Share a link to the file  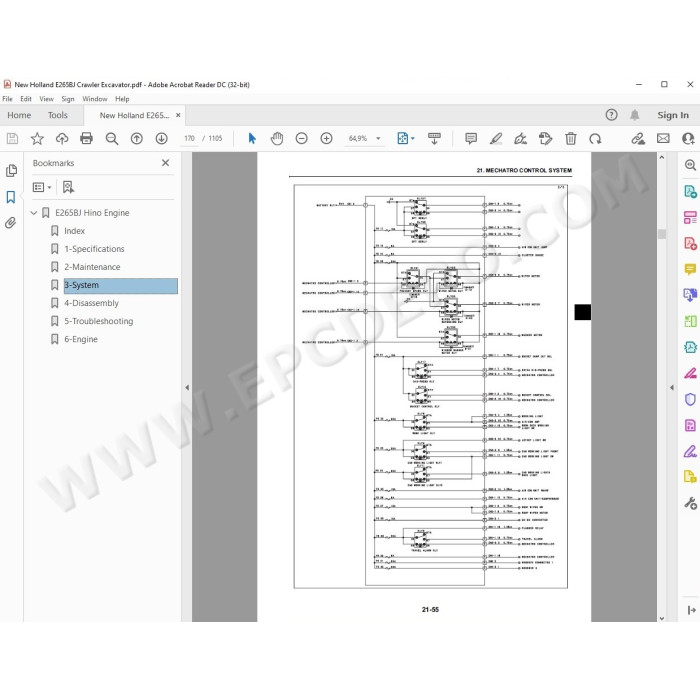click(x=638, y=138)
